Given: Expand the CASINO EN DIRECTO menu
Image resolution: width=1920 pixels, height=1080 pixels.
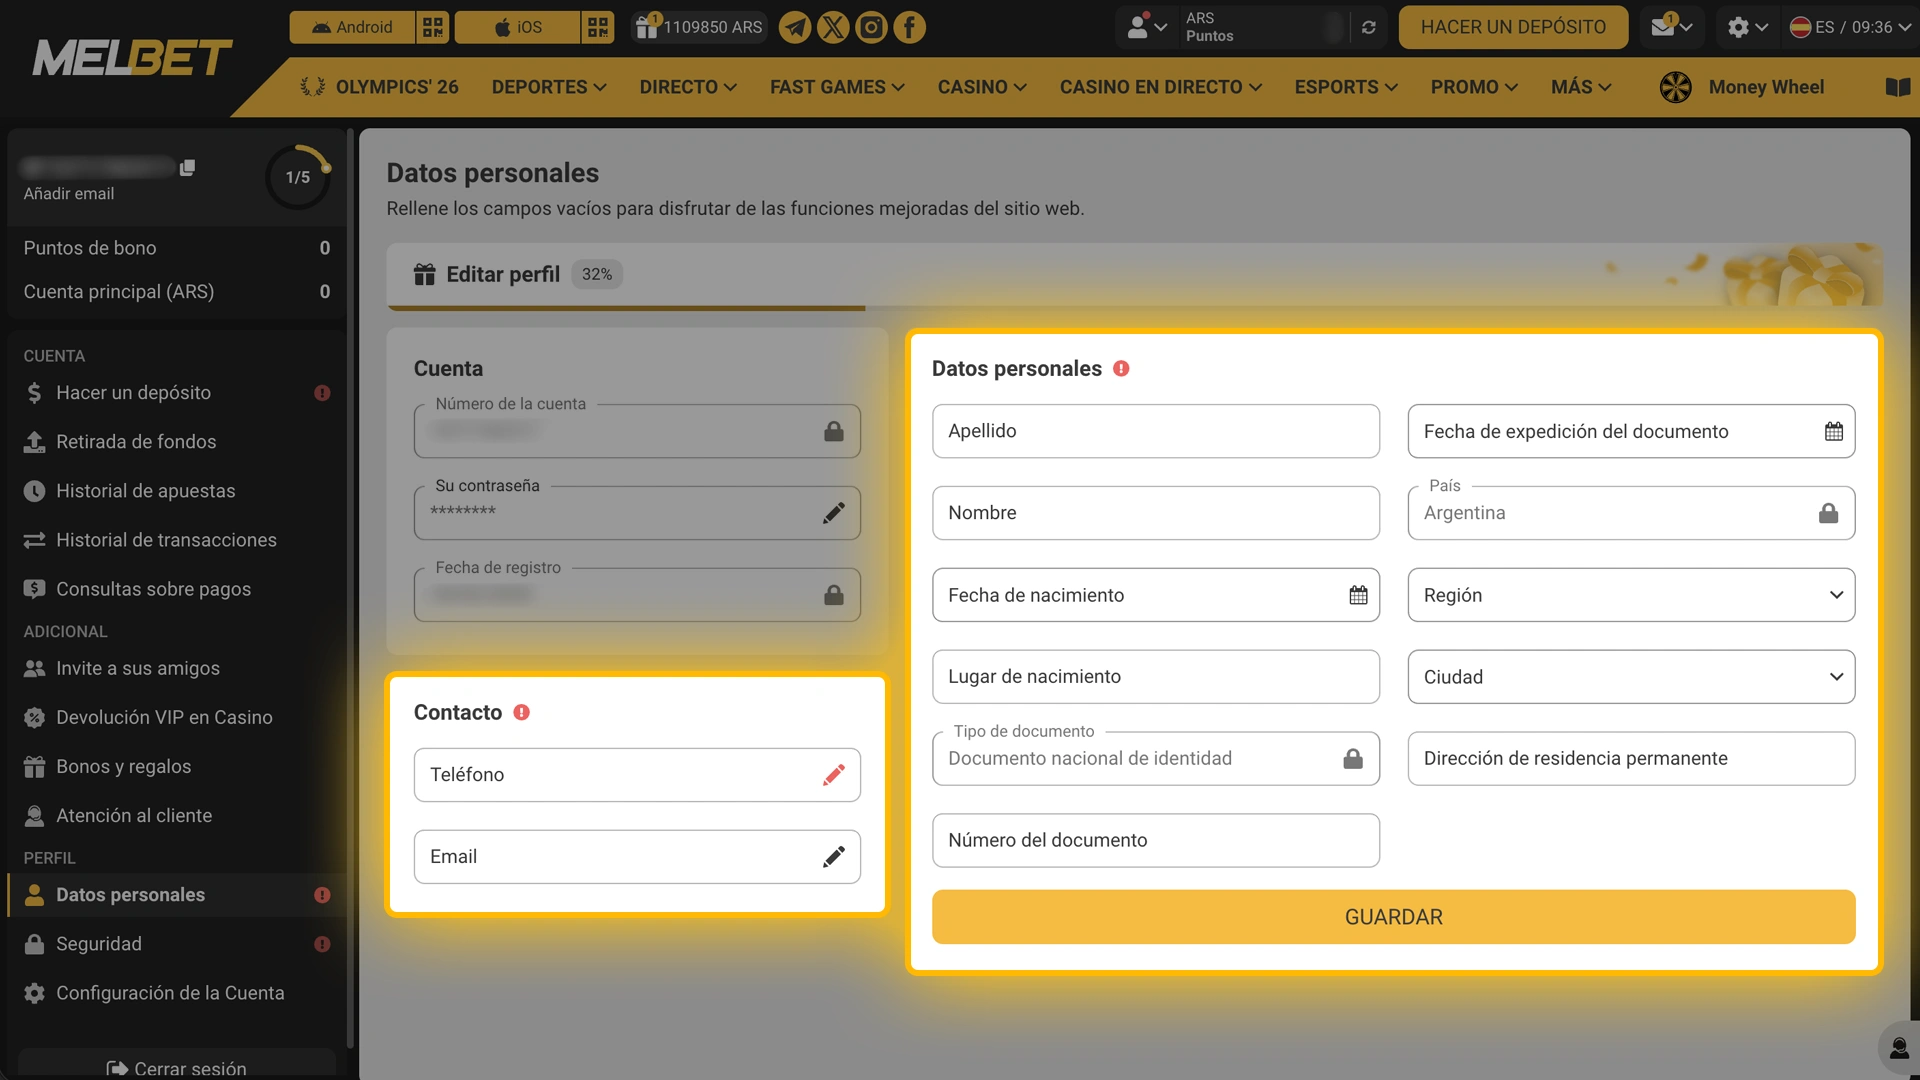Looking at the screenshot, I should click(x=1161, y=87).
